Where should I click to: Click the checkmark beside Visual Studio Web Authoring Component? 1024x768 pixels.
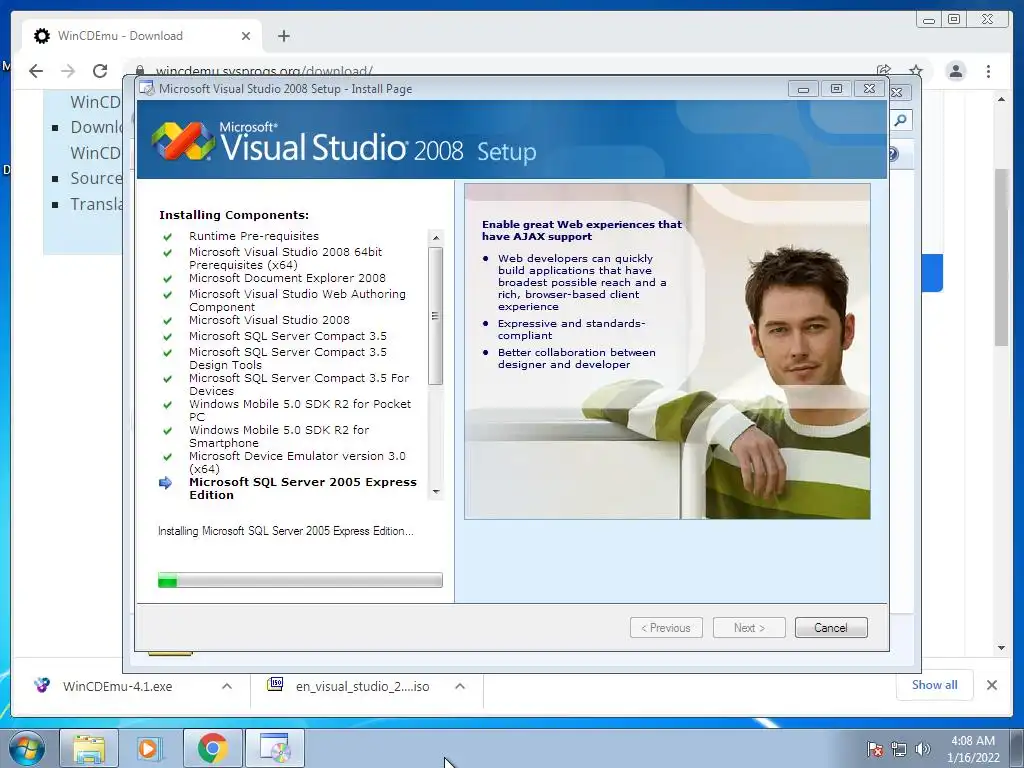click(x=168, y=295)
